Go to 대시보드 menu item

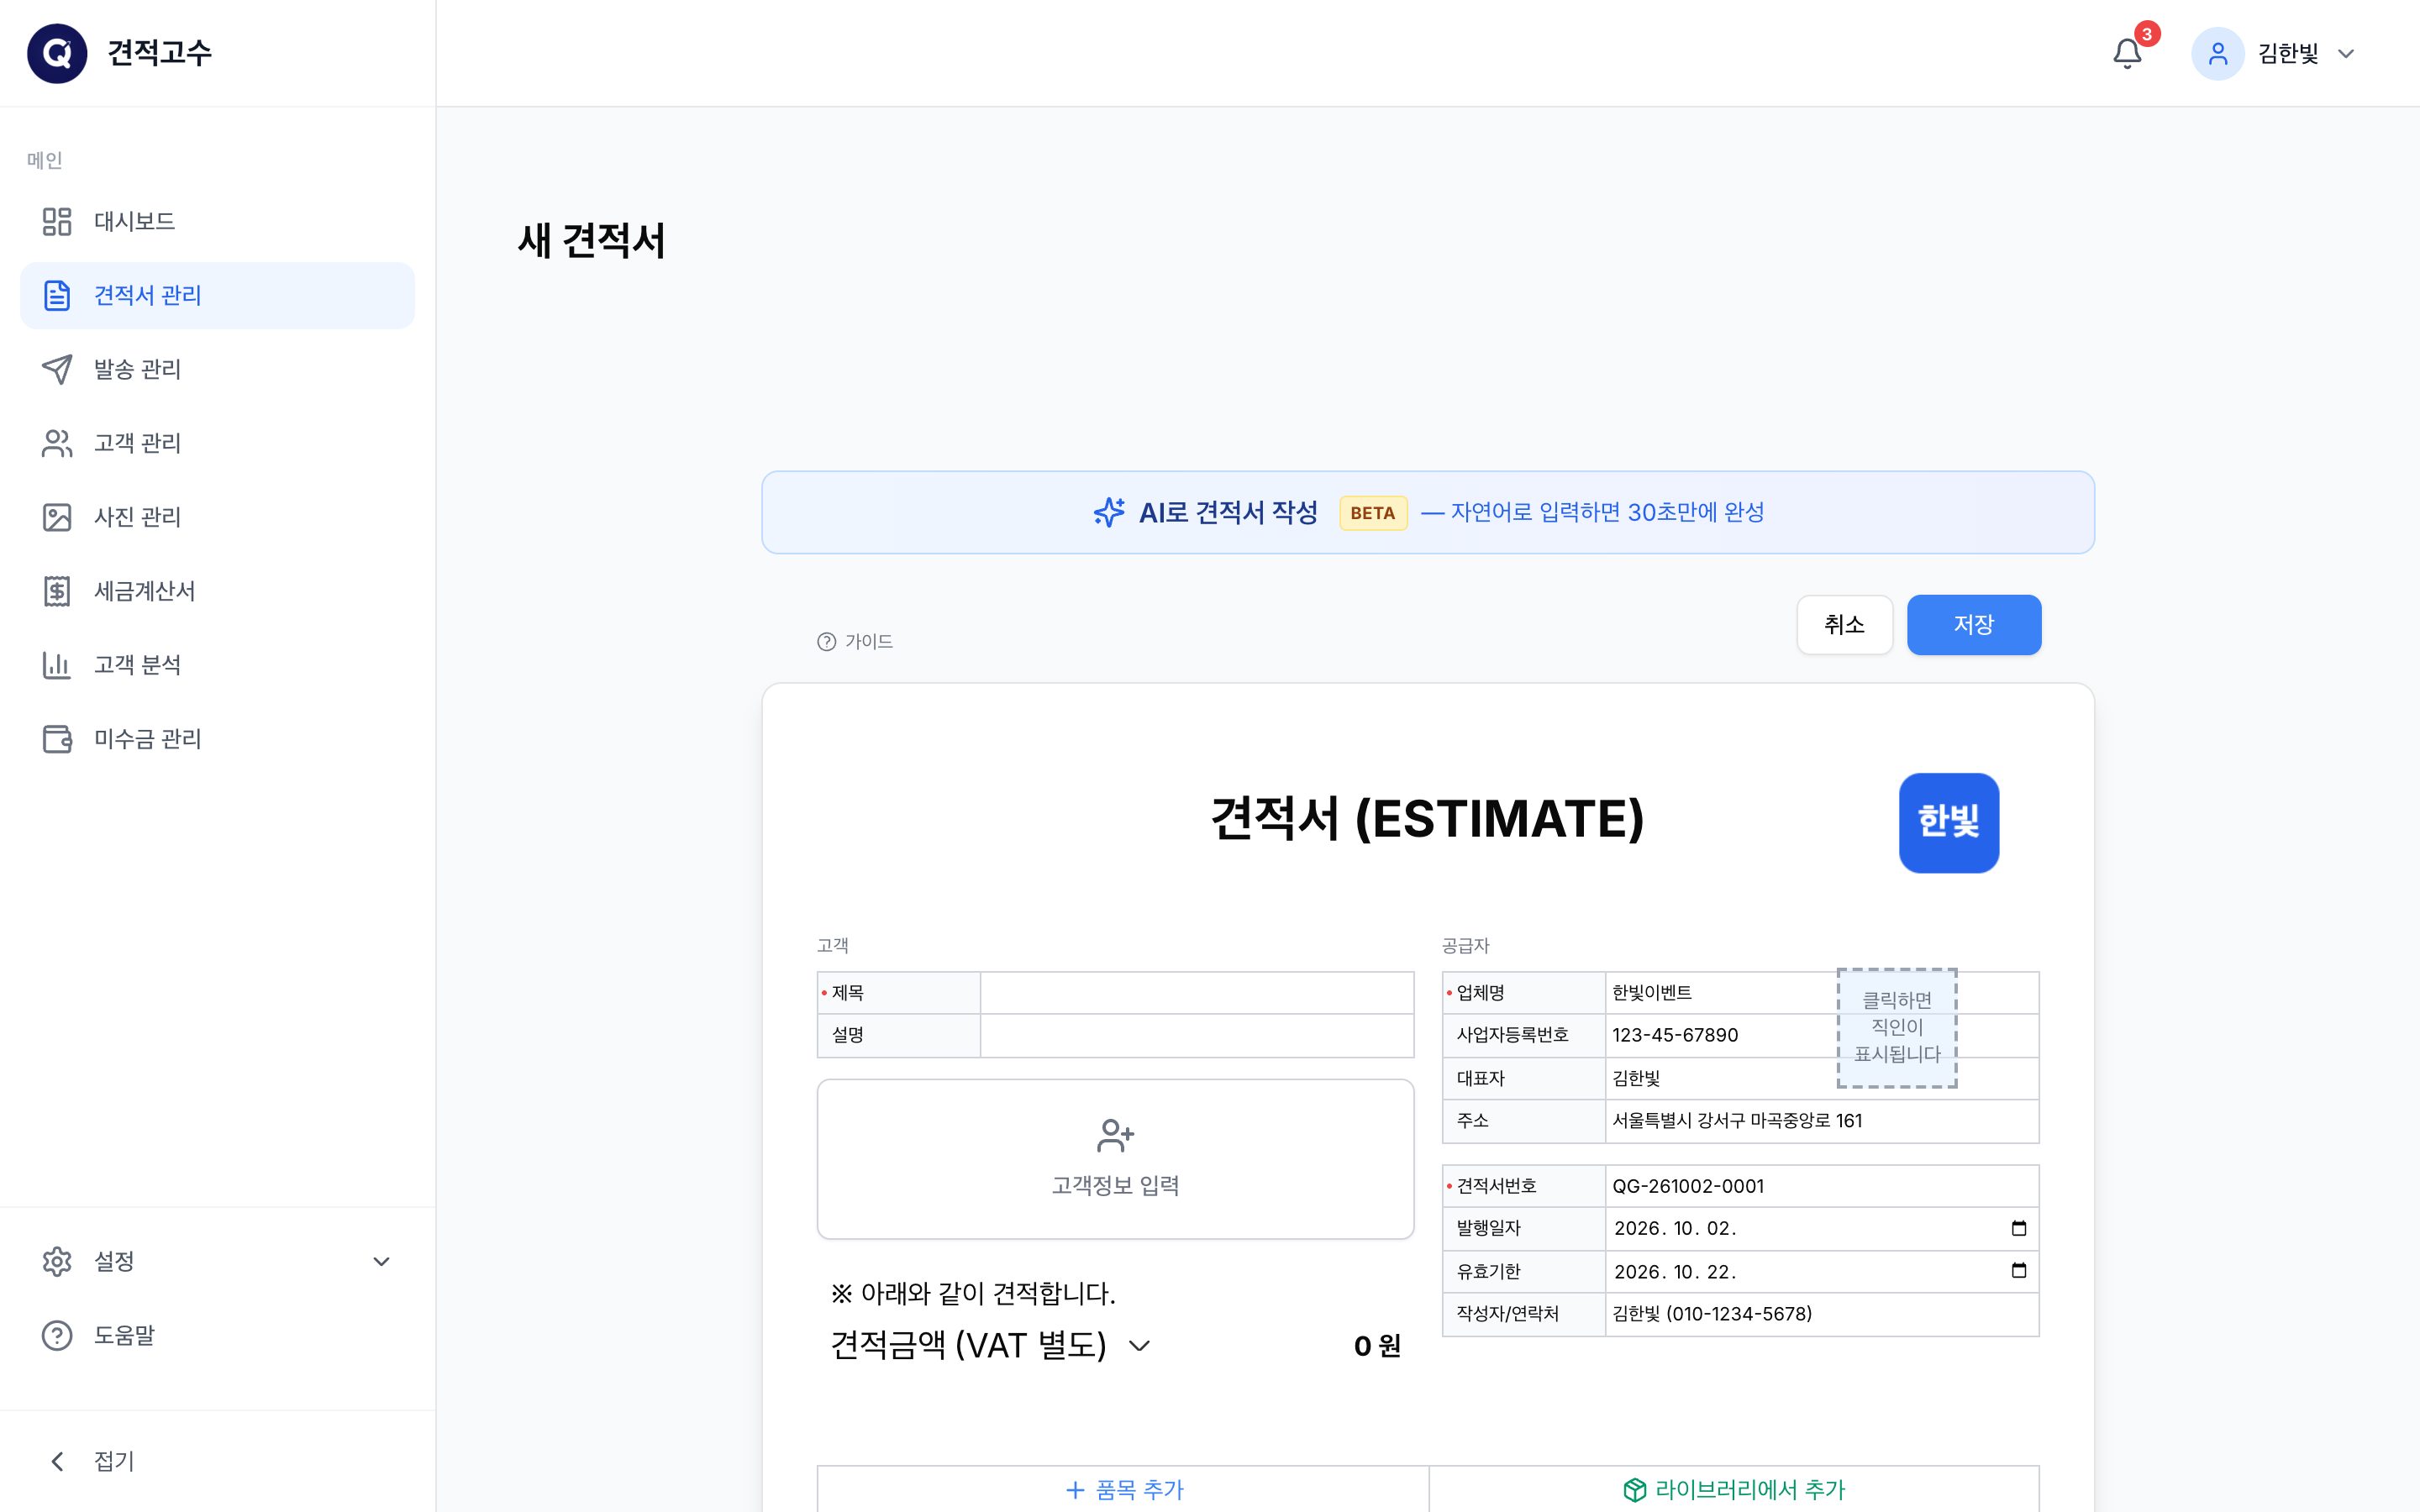(x=217, y=221)
